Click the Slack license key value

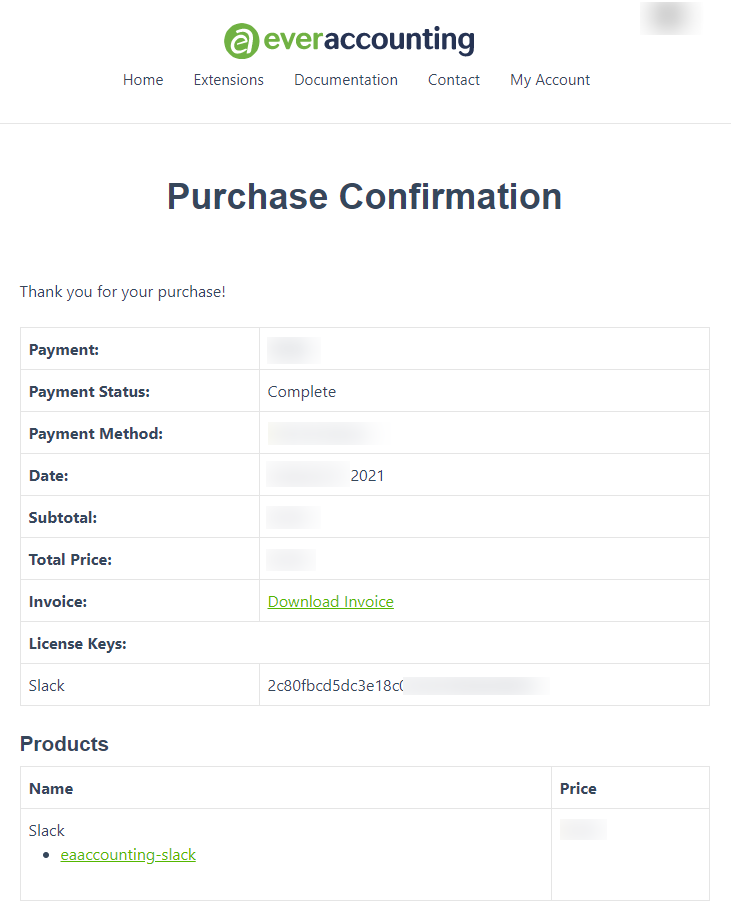[x=408, y=686]
